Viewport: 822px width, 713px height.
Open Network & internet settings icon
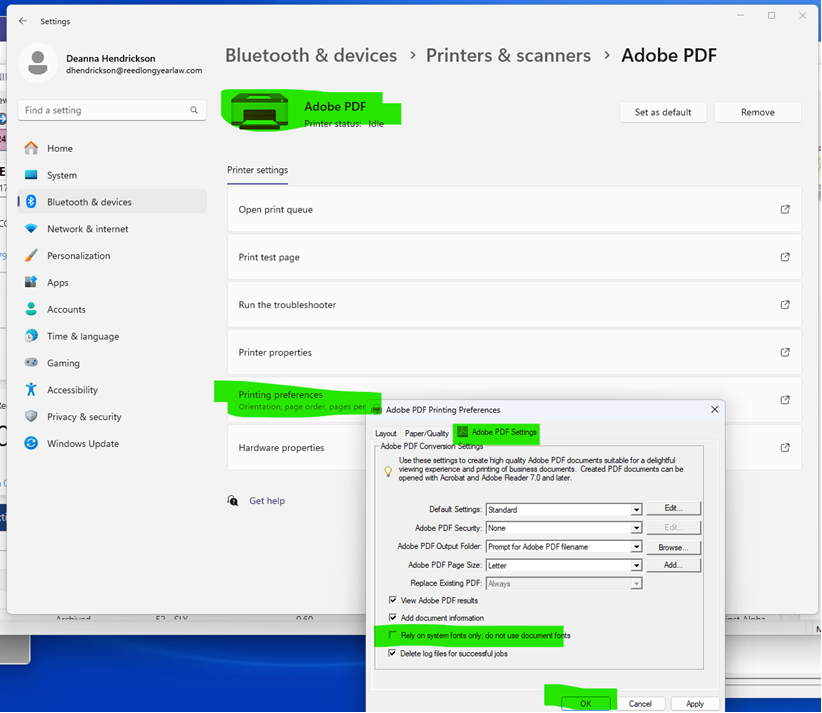(x=30, y=228)
